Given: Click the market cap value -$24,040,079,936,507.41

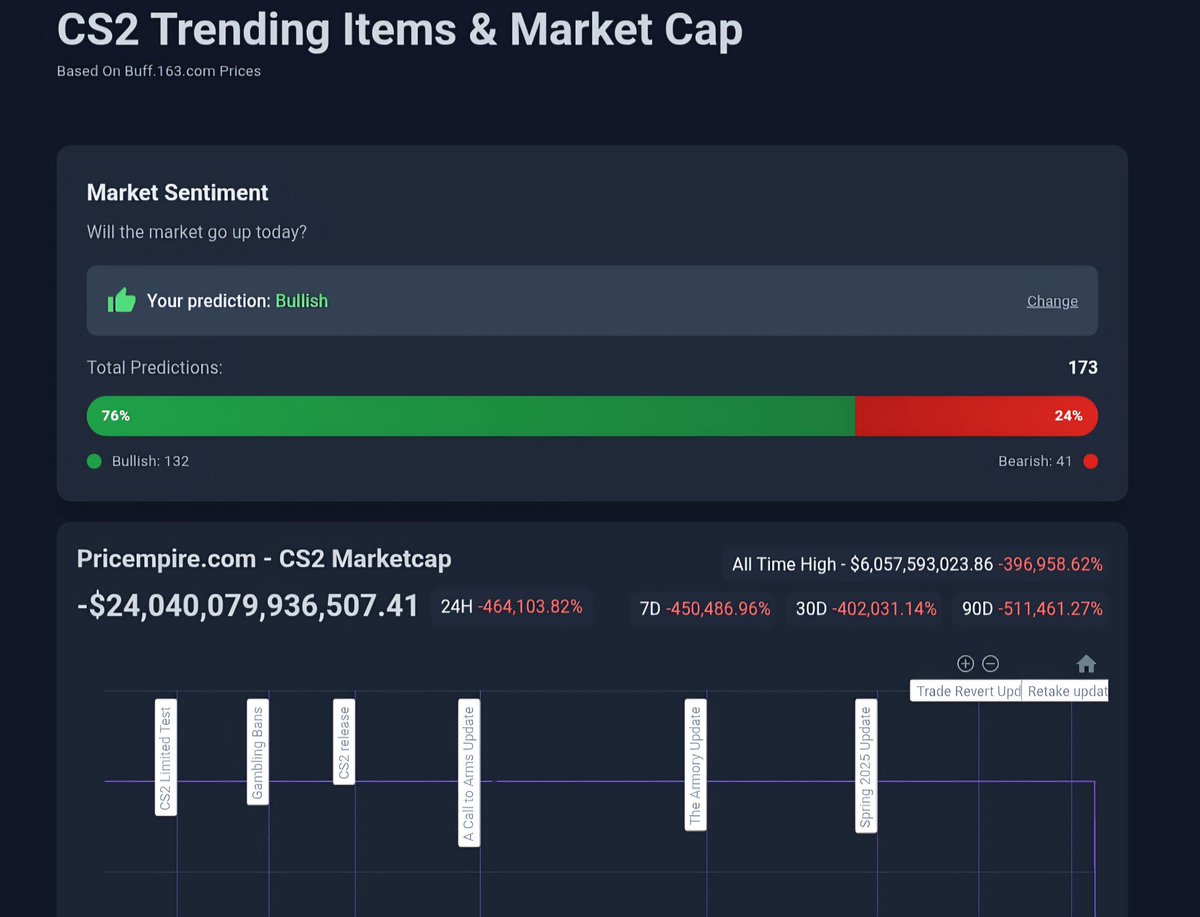Looking at the screenshot, I should coord(248,606).
